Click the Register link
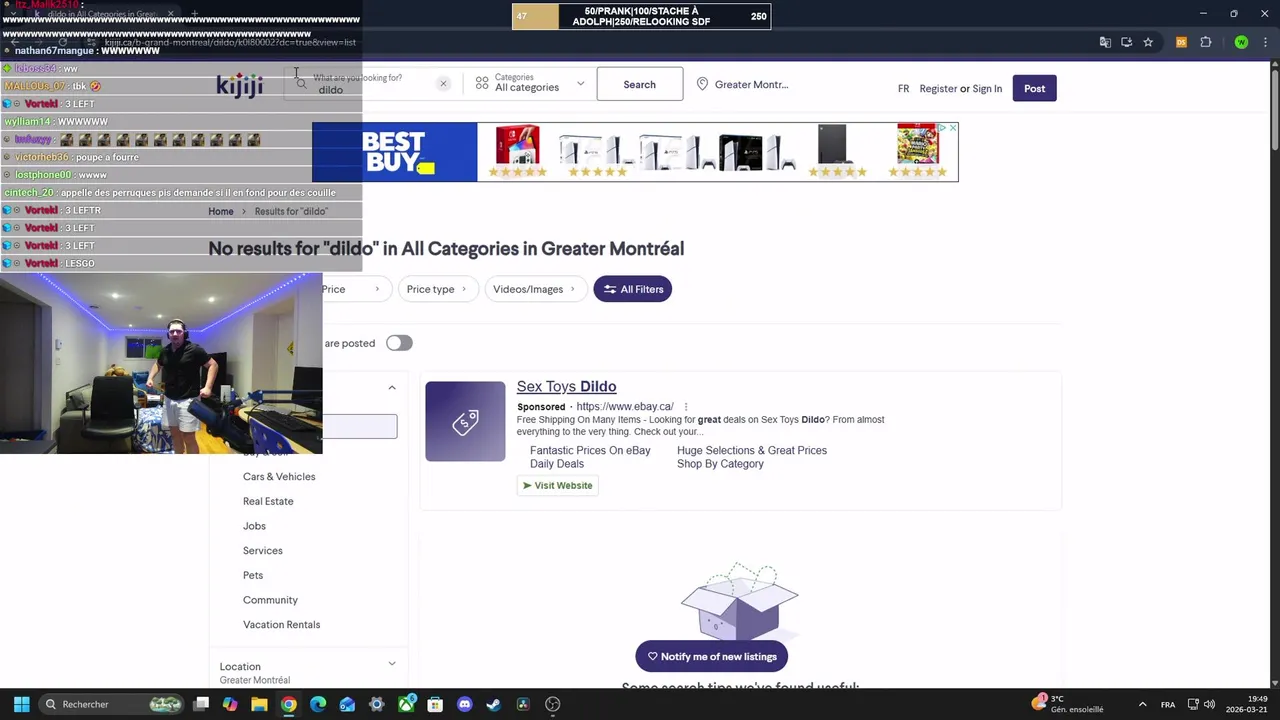This screenshot has height=720, width=1280. pyautogui.click(x=938, y=89)
